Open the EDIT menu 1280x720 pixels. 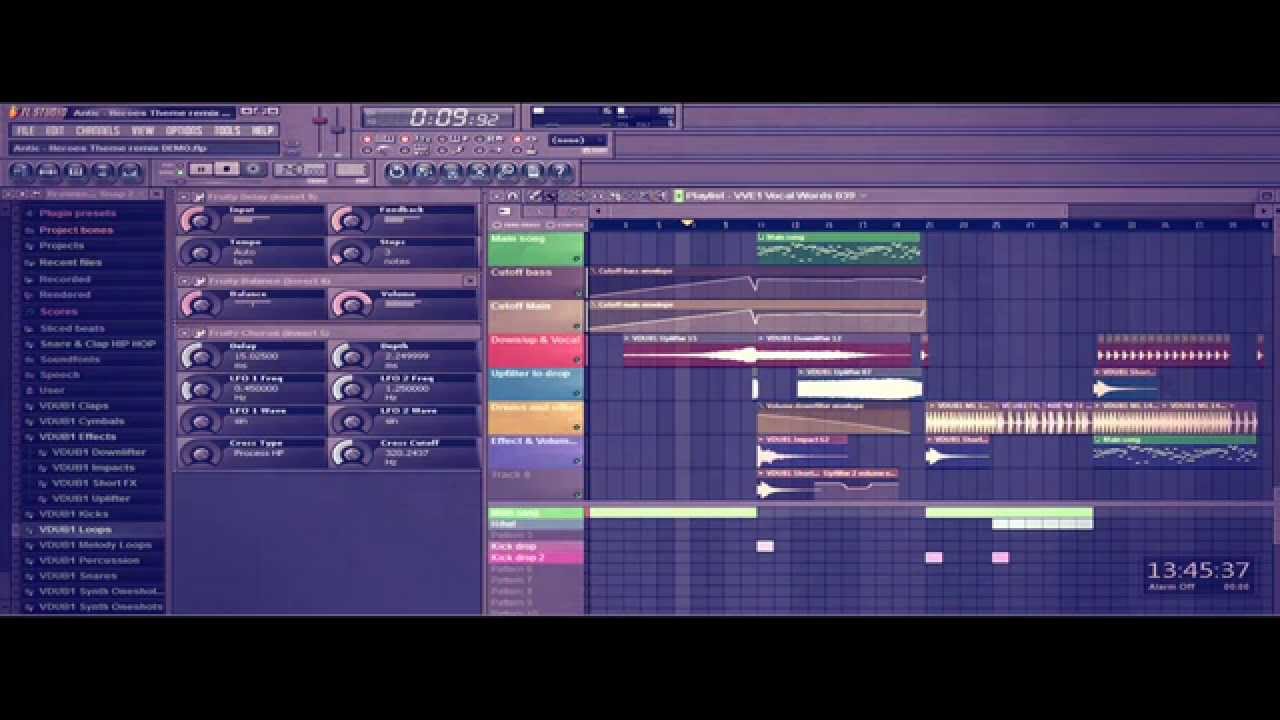coord(55,131)
